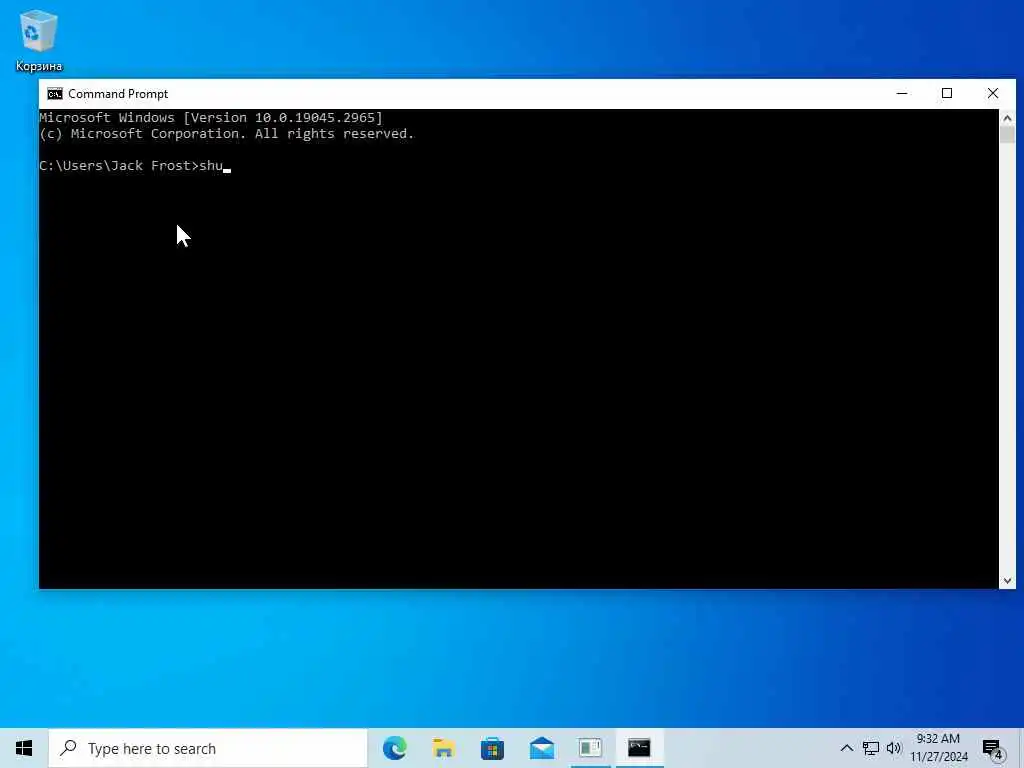This screenshot has width=1024, height=768.
Task: Open the network status tray icon
Action: (871, 748)
